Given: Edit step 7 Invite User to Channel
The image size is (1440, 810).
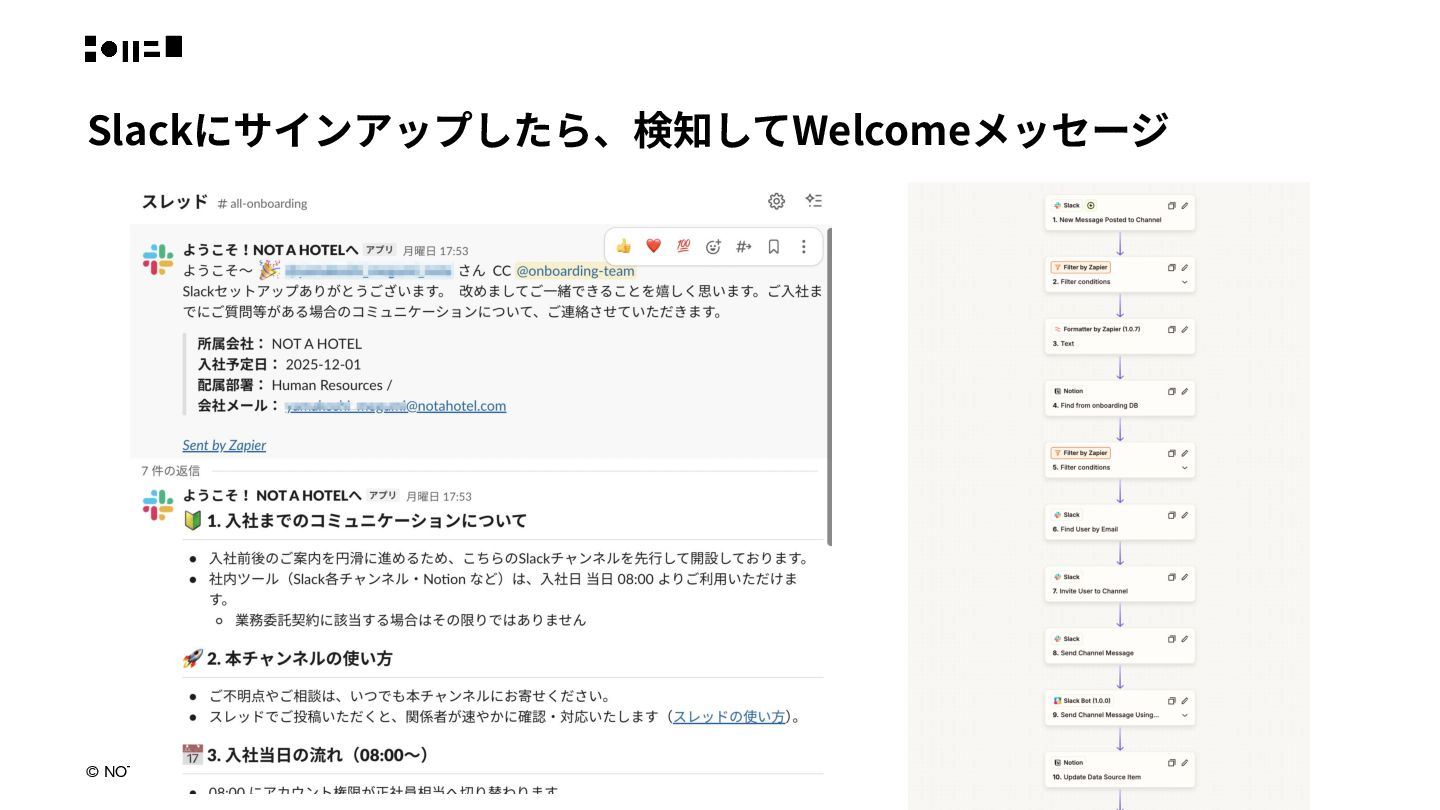Looking at the screenshot, I should pyautogui.click(x=1185, y=577).
